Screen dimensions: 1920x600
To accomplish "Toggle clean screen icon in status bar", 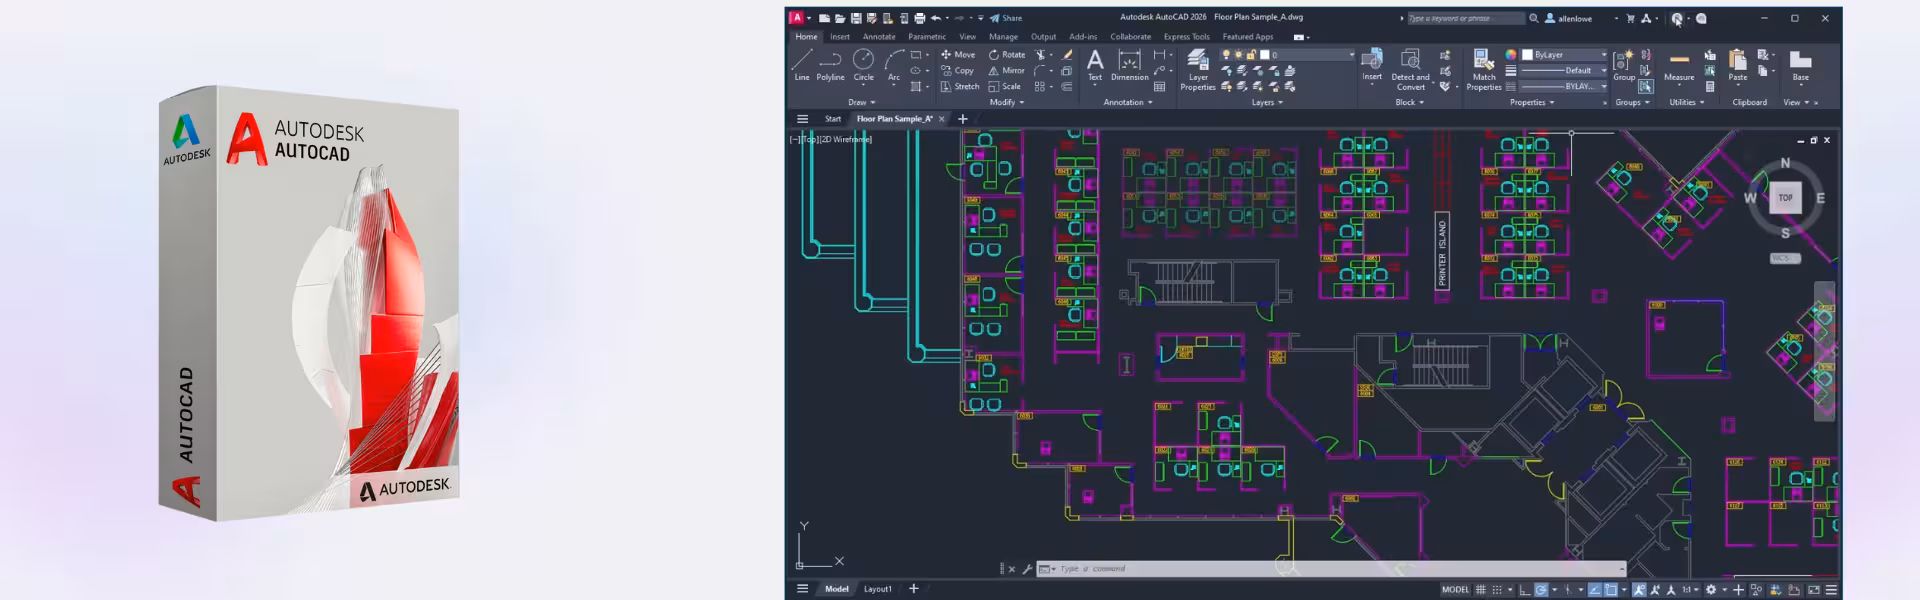I will click(1814, 589).
